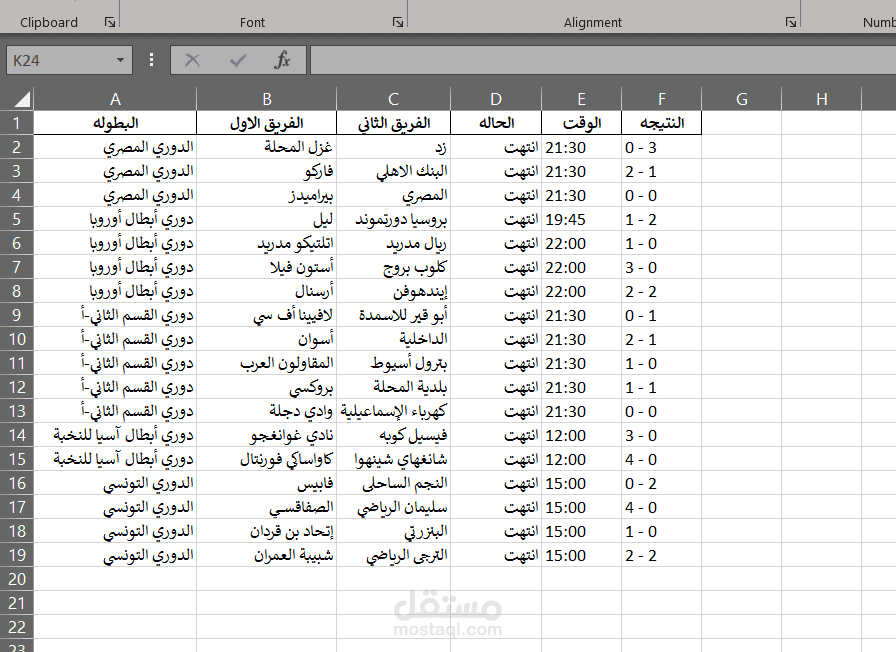This screenshot has width=896, height=652.
Task: Click the Cancel (X) icon beside formula bar
Action: coord(192,59)
